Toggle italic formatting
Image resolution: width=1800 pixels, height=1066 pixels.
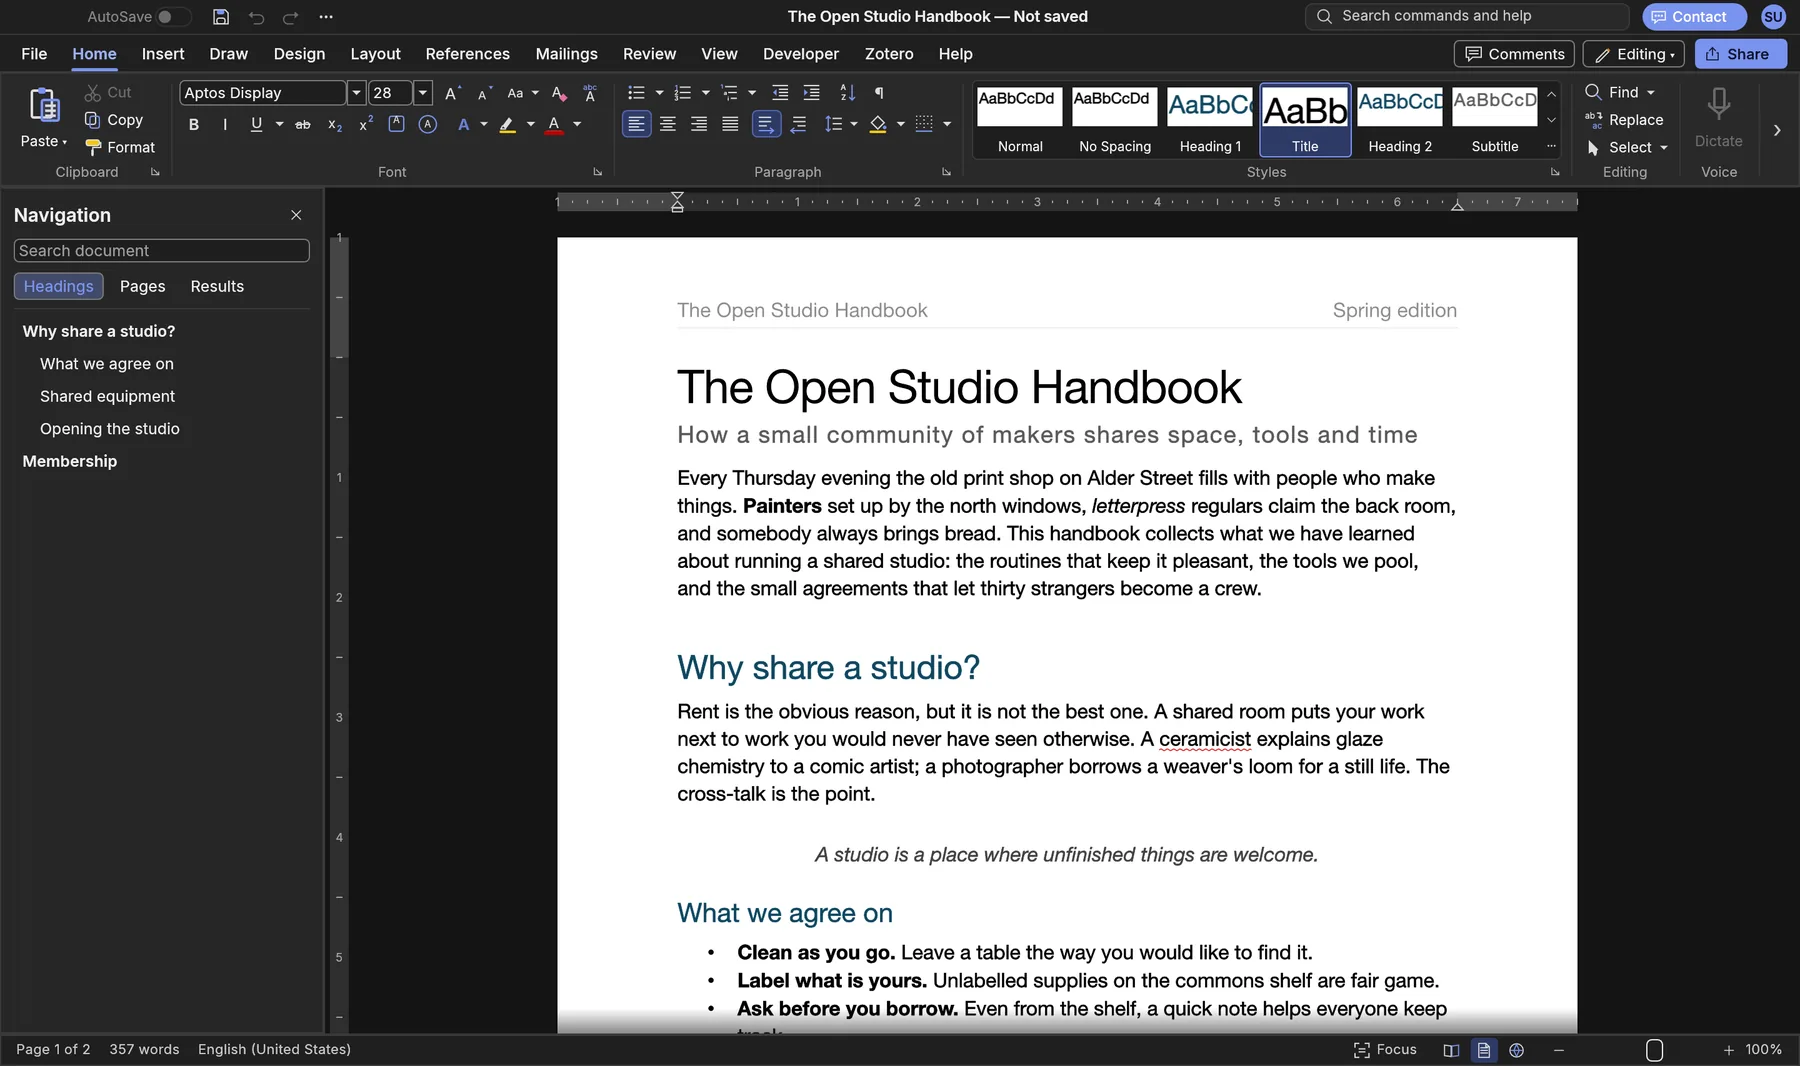[225, 124]
